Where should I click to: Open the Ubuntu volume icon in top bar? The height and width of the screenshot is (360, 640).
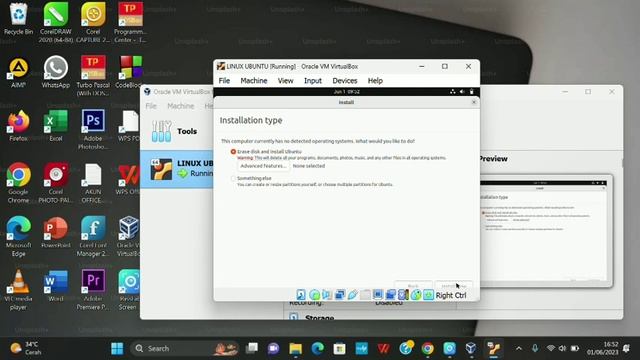462,92
